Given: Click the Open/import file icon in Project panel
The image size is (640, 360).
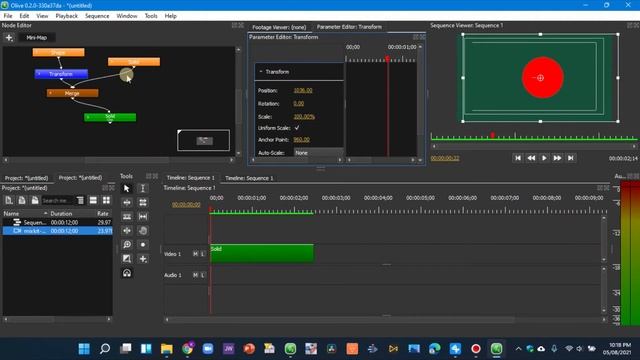Looking at the screenshot, I should (22, 200).
